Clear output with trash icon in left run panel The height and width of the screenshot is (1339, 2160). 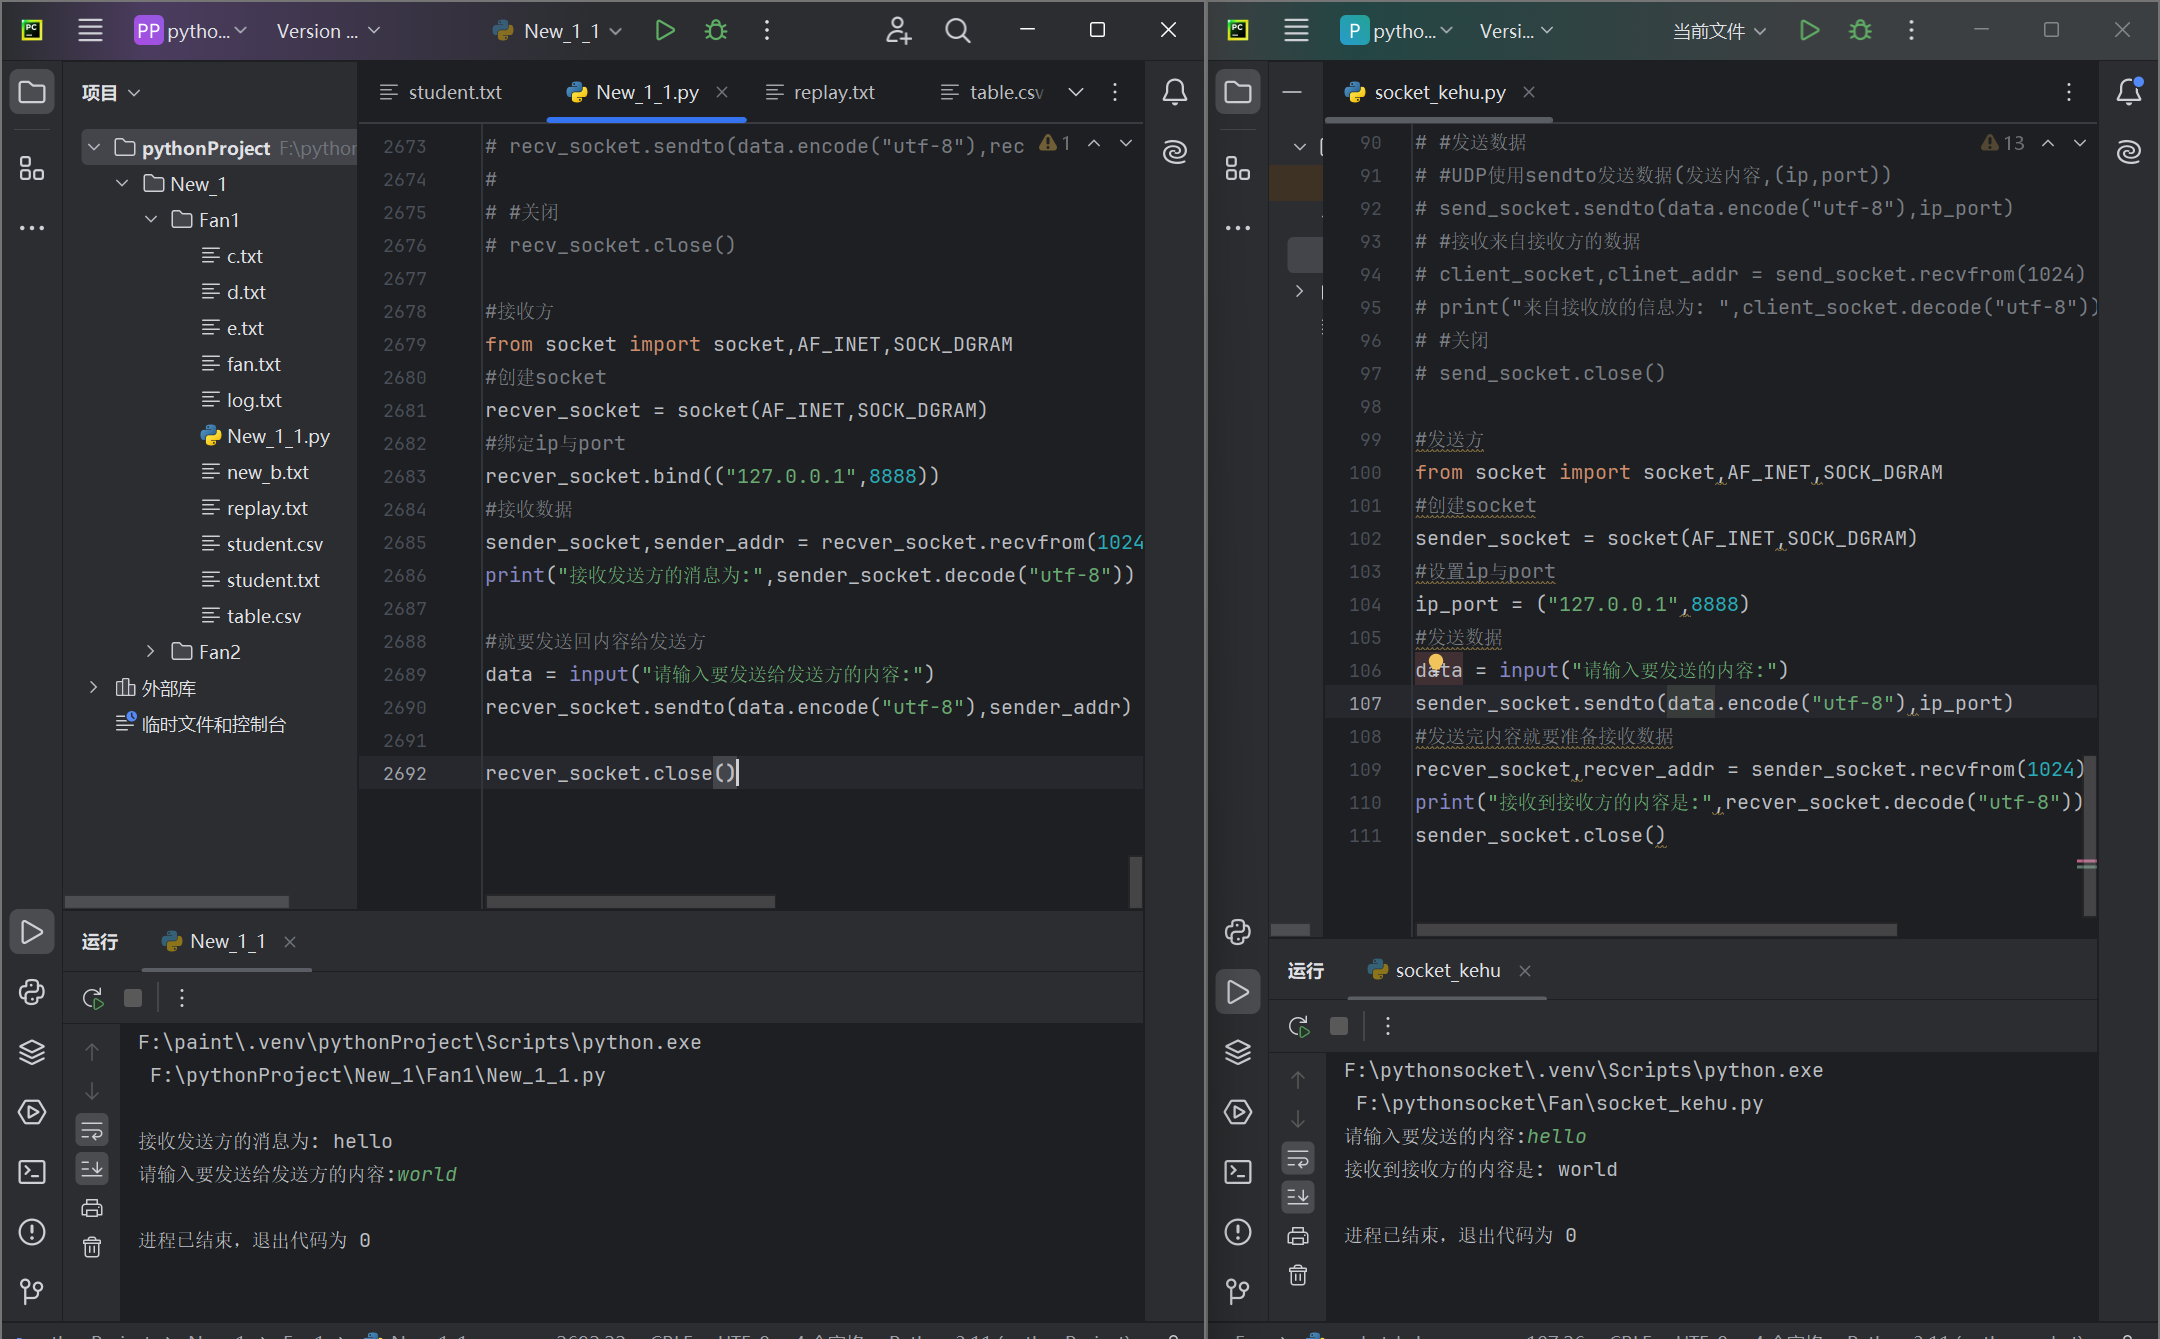92,1247
